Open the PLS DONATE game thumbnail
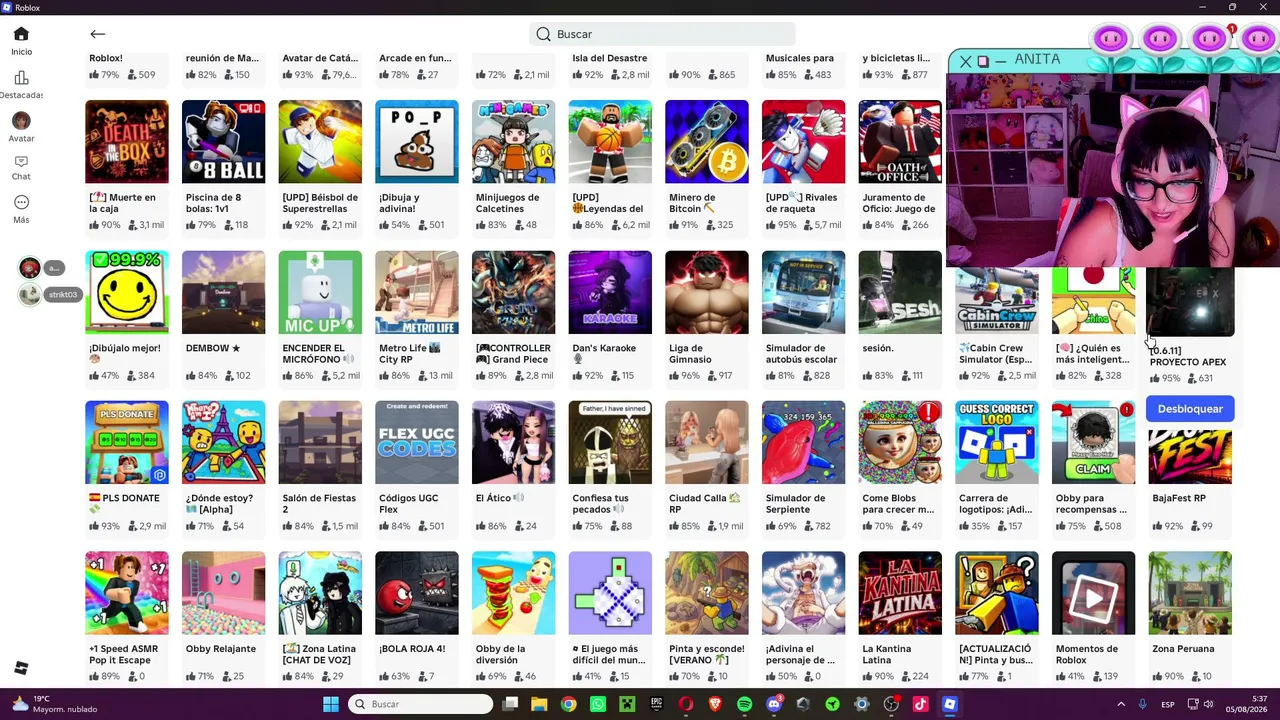Image resolution: width=1280 pixels, height=720 pixels. click(127, 442)
